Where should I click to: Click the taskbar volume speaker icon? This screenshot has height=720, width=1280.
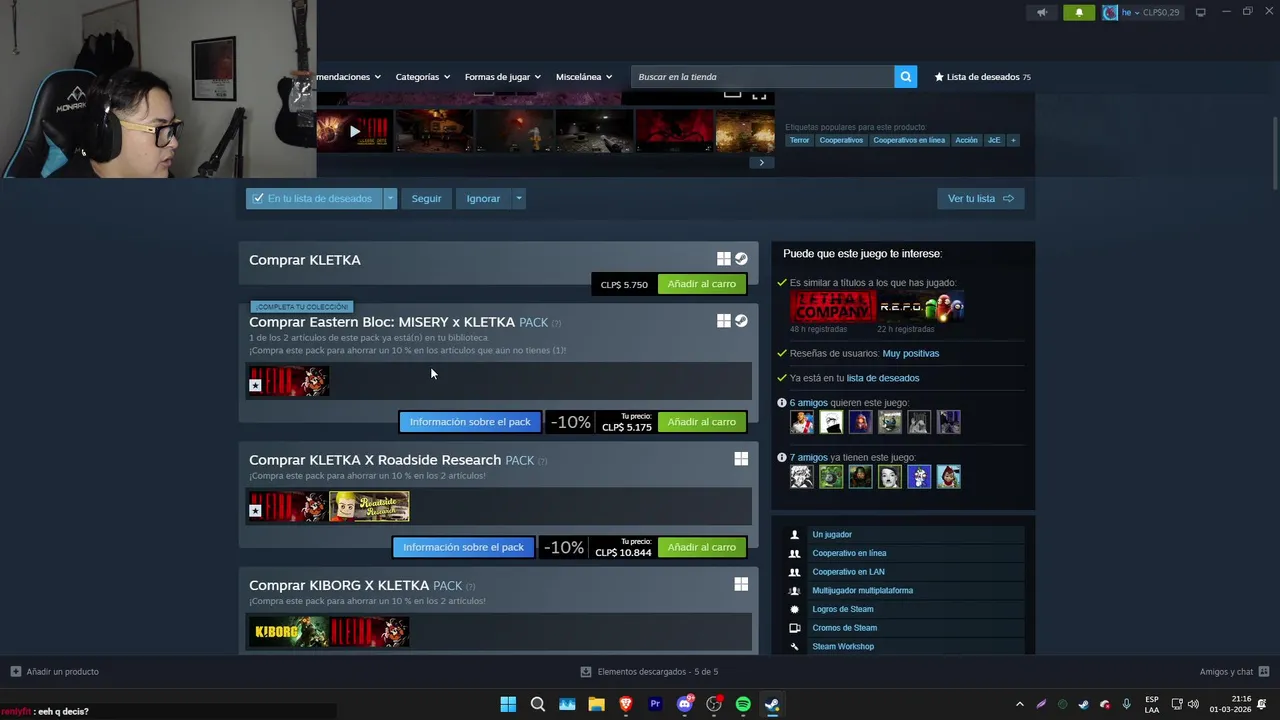pos(1193,704)
